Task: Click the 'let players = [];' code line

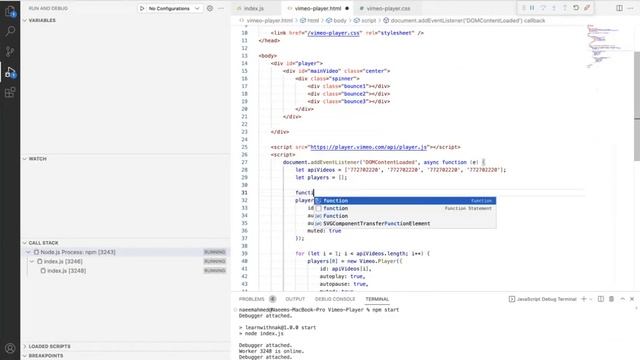Action: click(x=321, y=178)
